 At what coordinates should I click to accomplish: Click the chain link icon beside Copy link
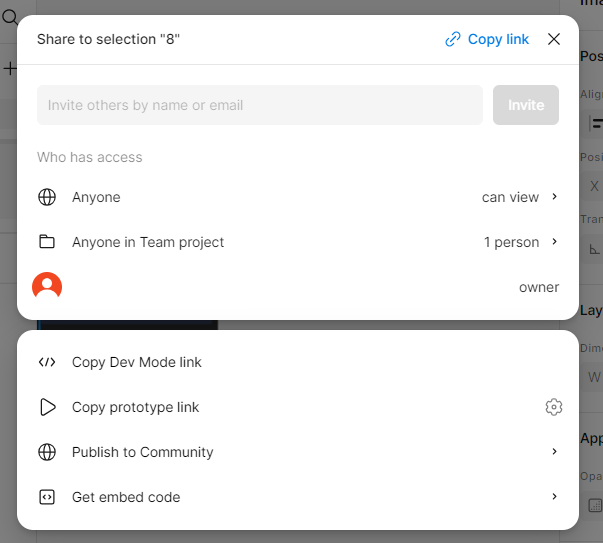(453, 39)
